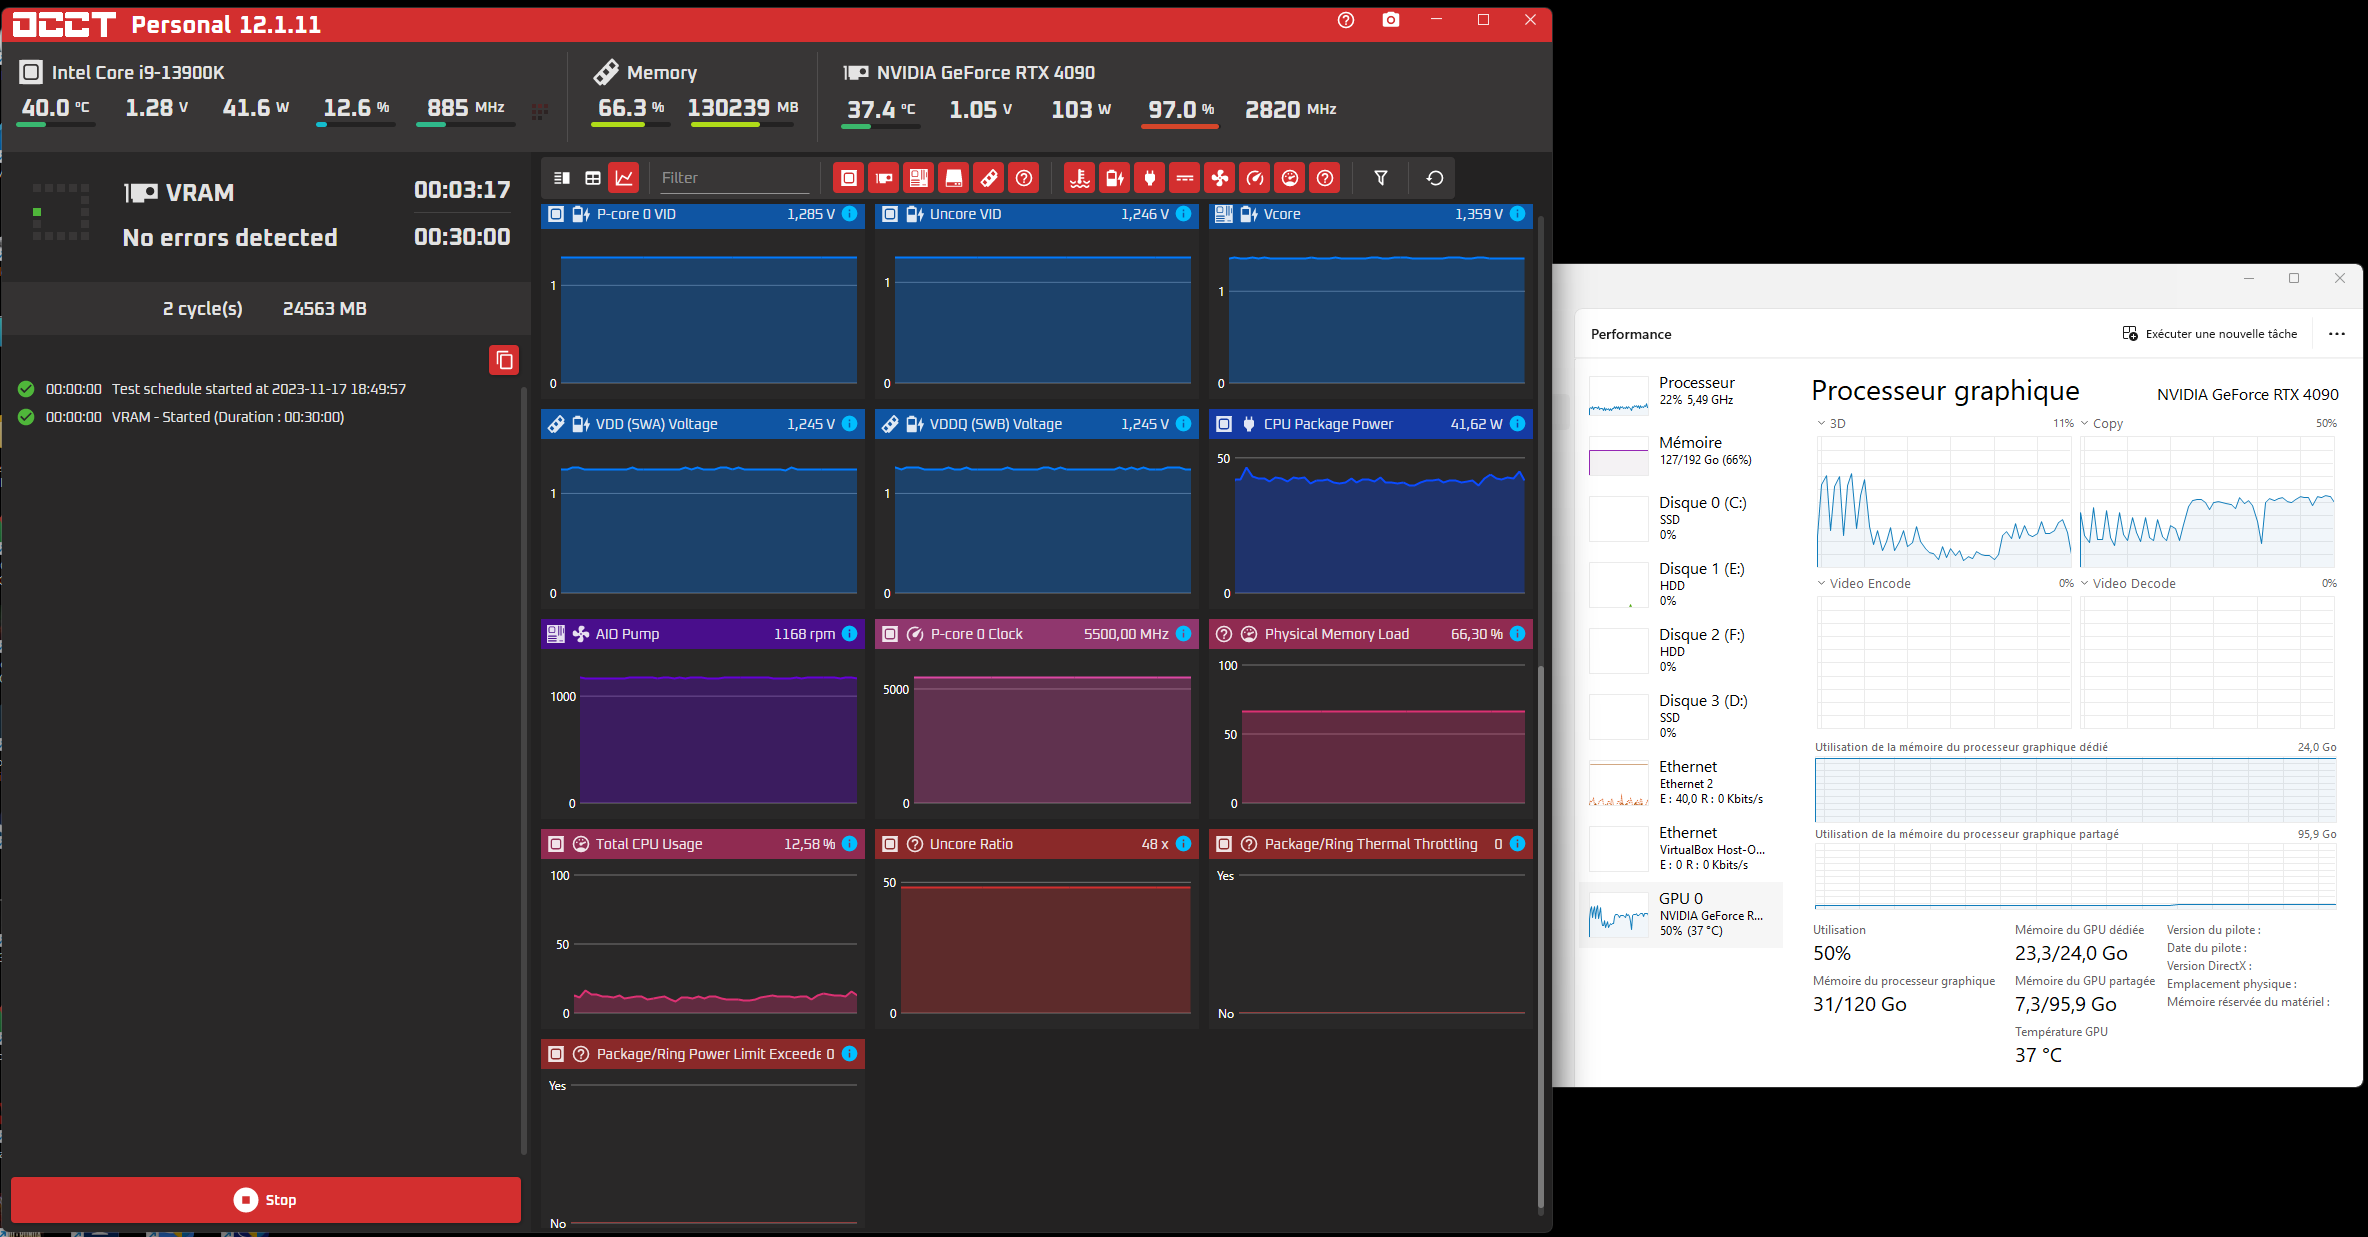2368x1237 pixels.
Task: Toggle the motherboard hardware filter button
Action: point(919,178)
